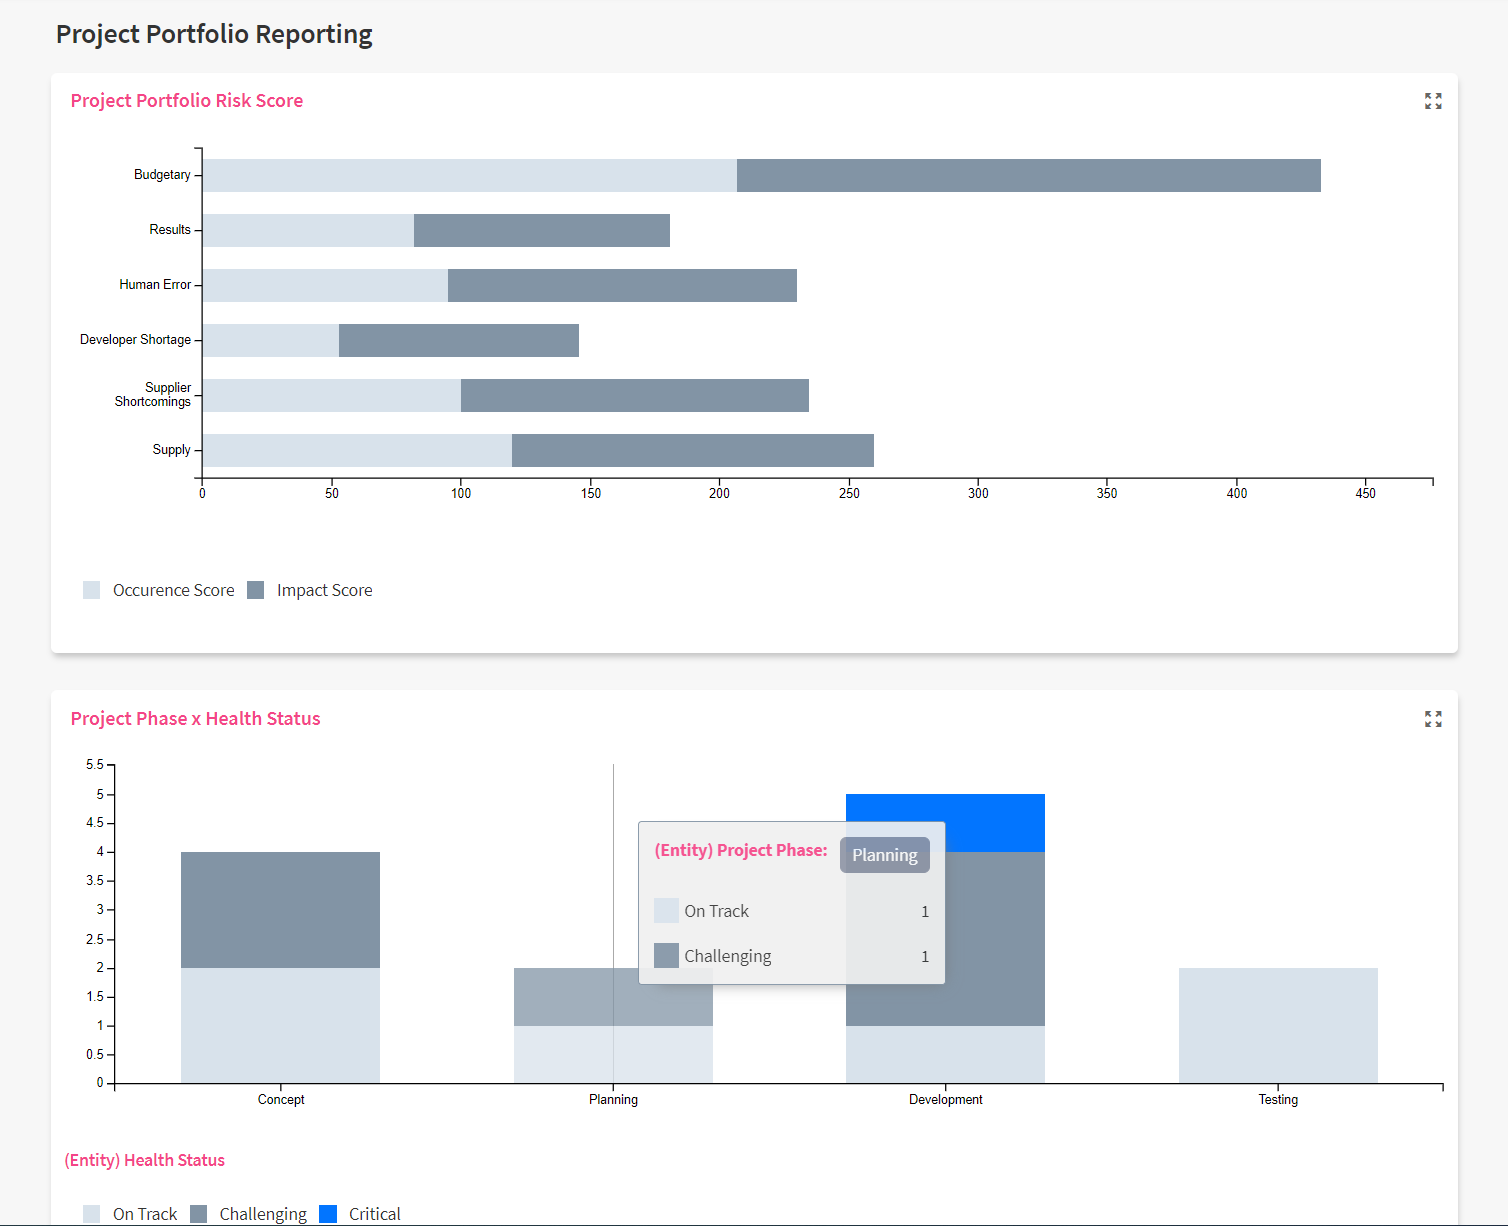Toggle On Track legend item
The width and height of the screenshot is (1508, 1226).
(x=92, y=1213)
